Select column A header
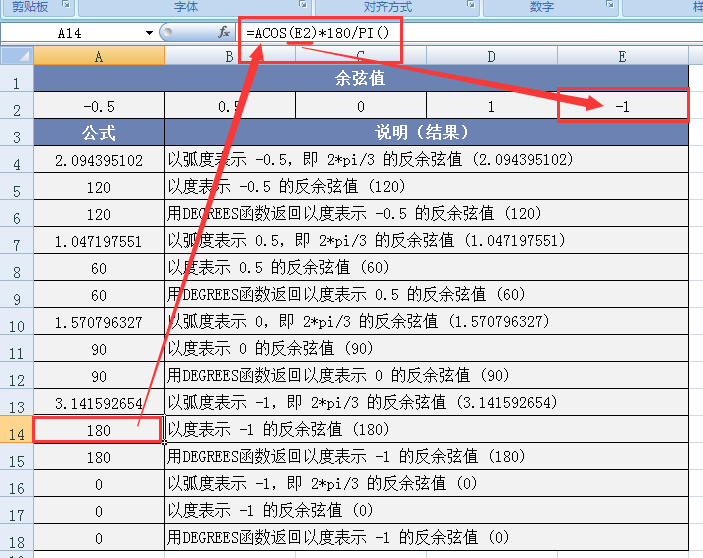This screenshot has height=558, width=703. tap(99, 56)
